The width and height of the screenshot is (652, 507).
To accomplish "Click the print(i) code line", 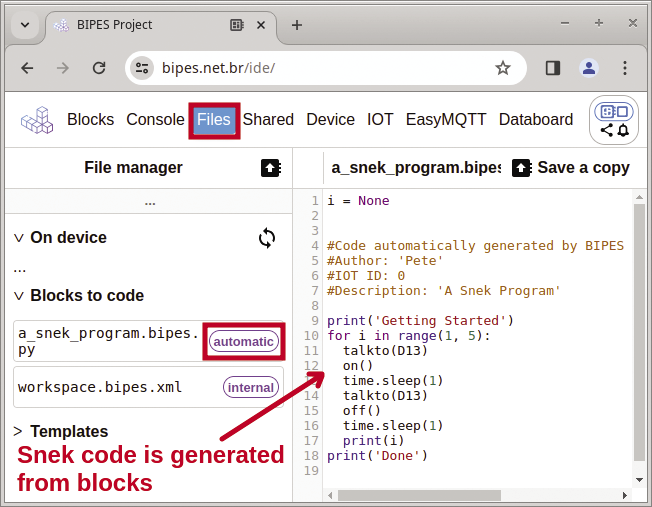I will pyautogui.click(x=373, y=440).
